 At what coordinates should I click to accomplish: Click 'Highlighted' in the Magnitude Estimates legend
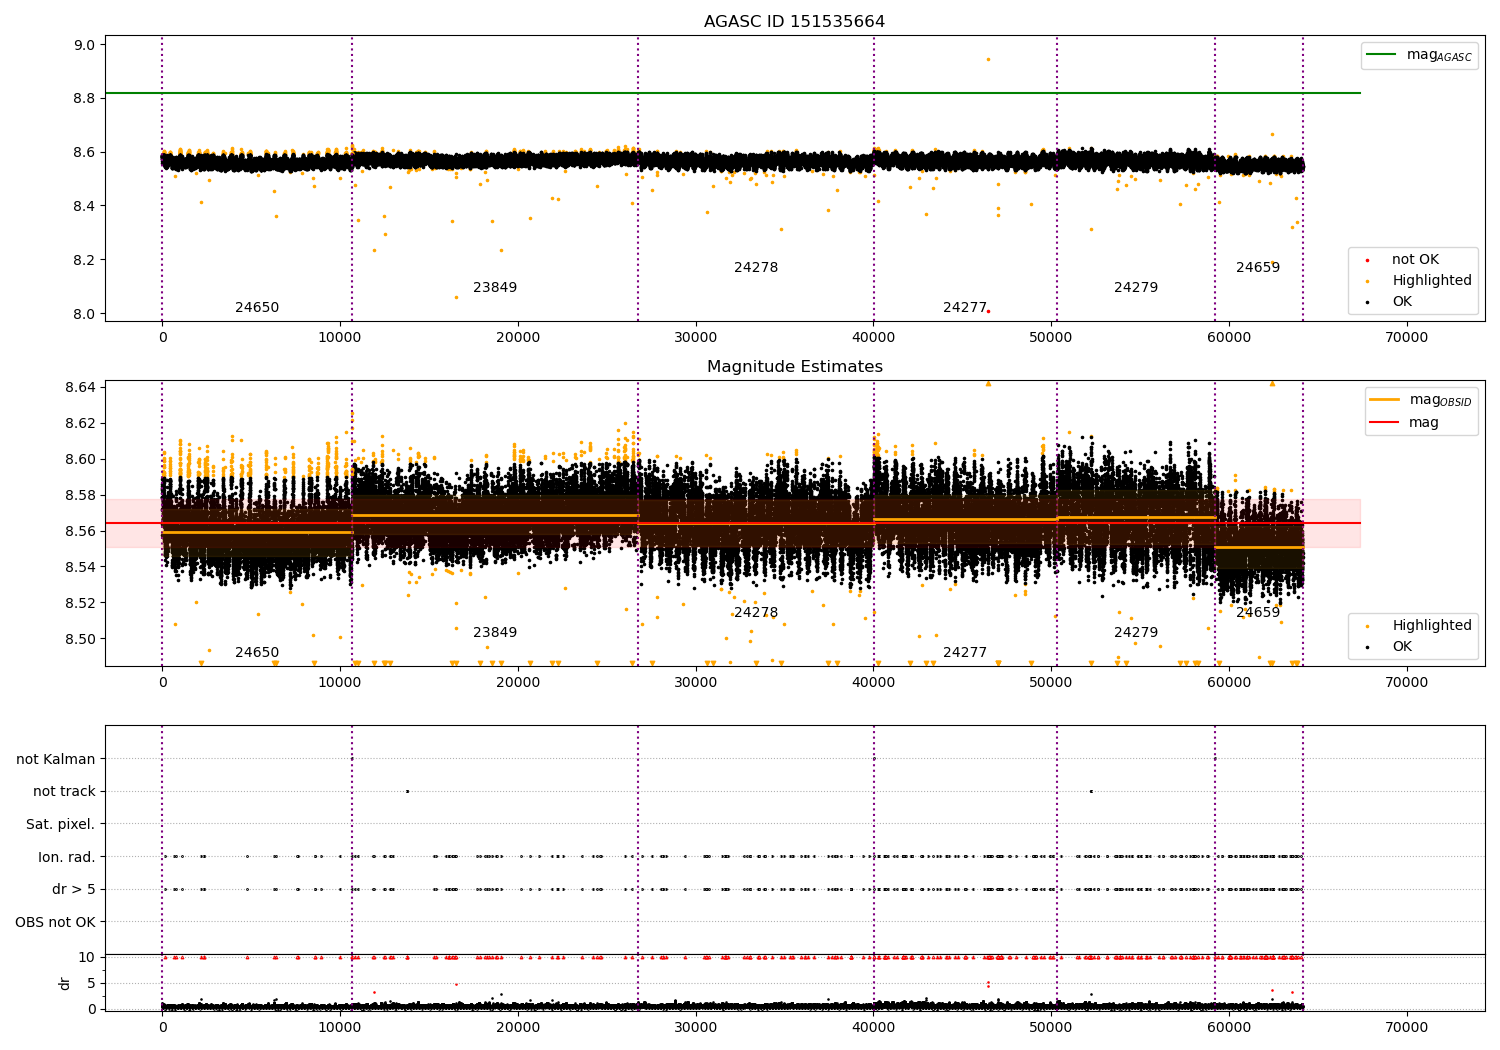(1432, 626)
